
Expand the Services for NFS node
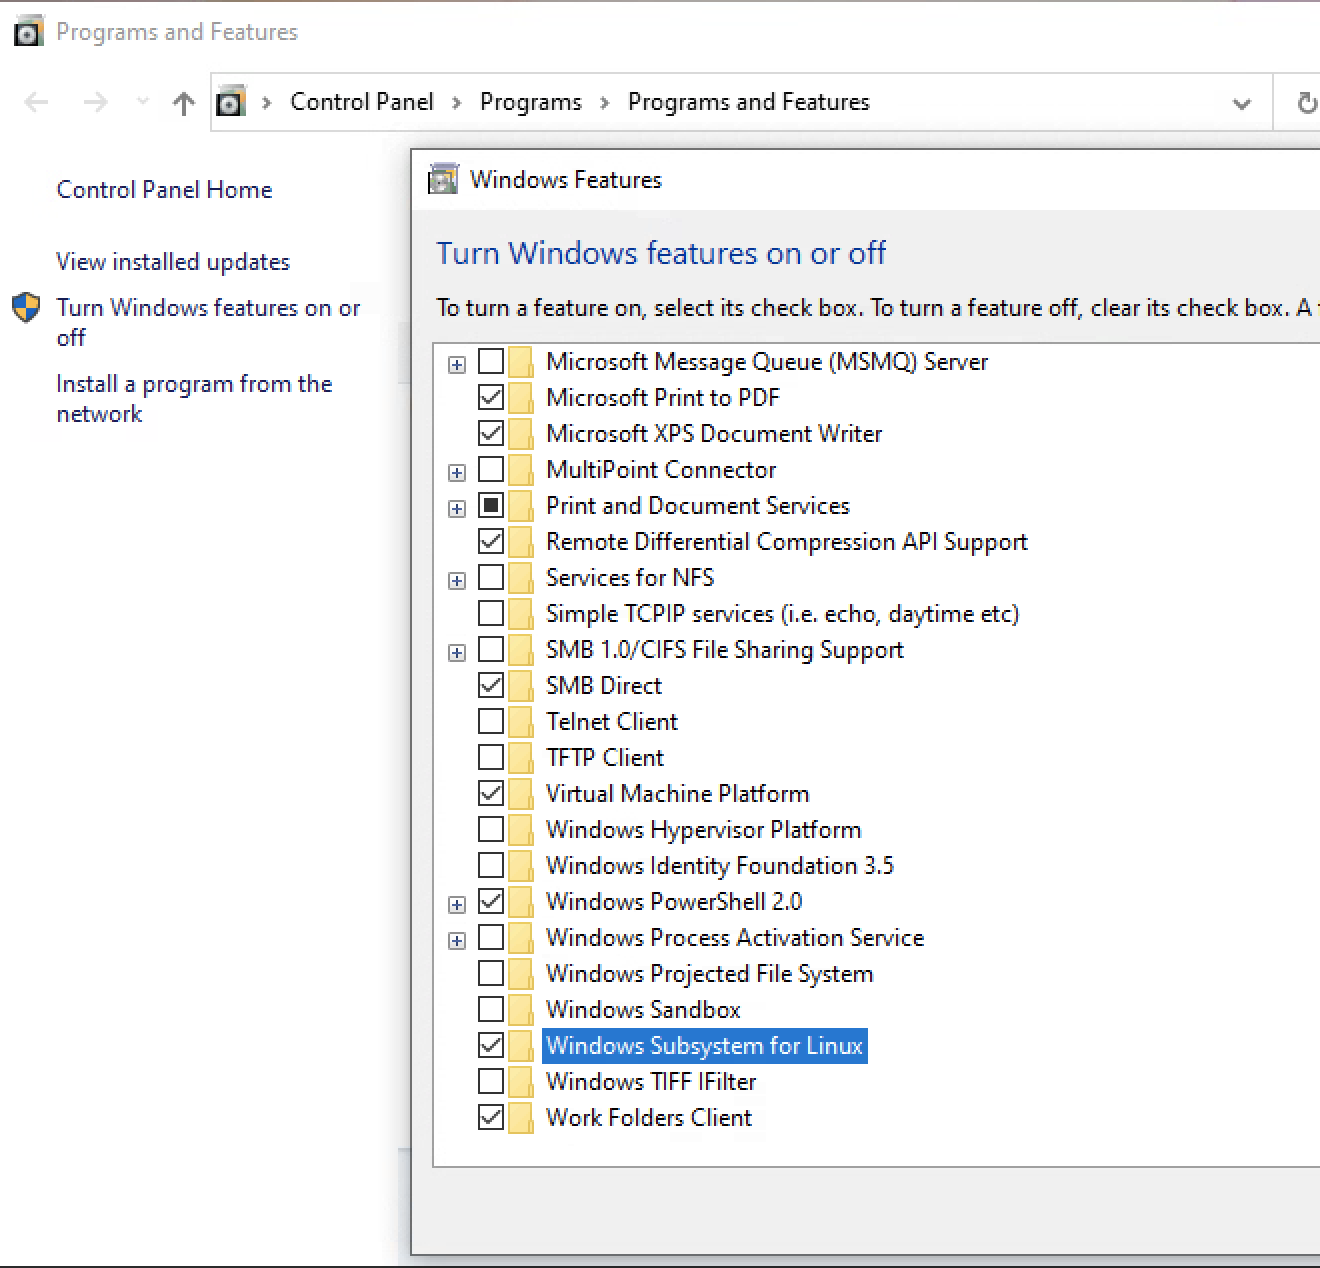[457, 581]
